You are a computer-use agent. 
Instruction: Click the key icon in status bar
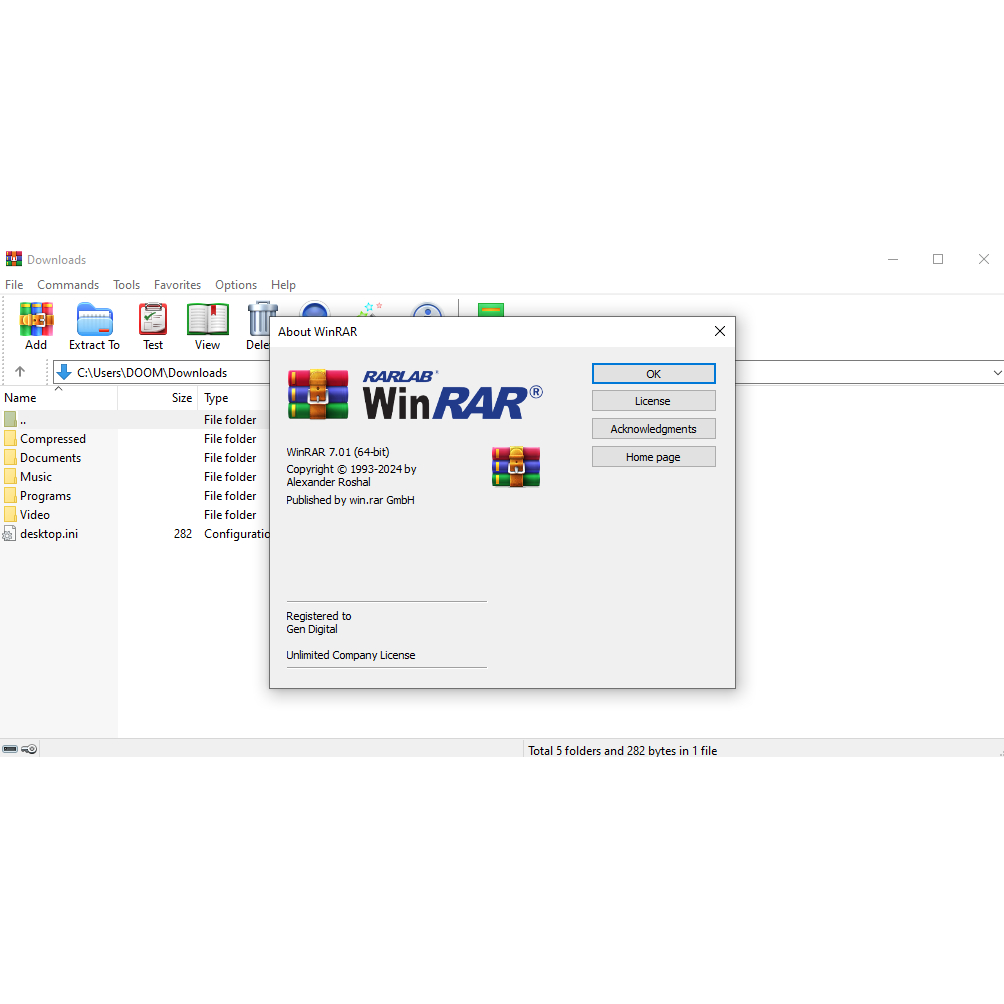click(x=30, y=749)
